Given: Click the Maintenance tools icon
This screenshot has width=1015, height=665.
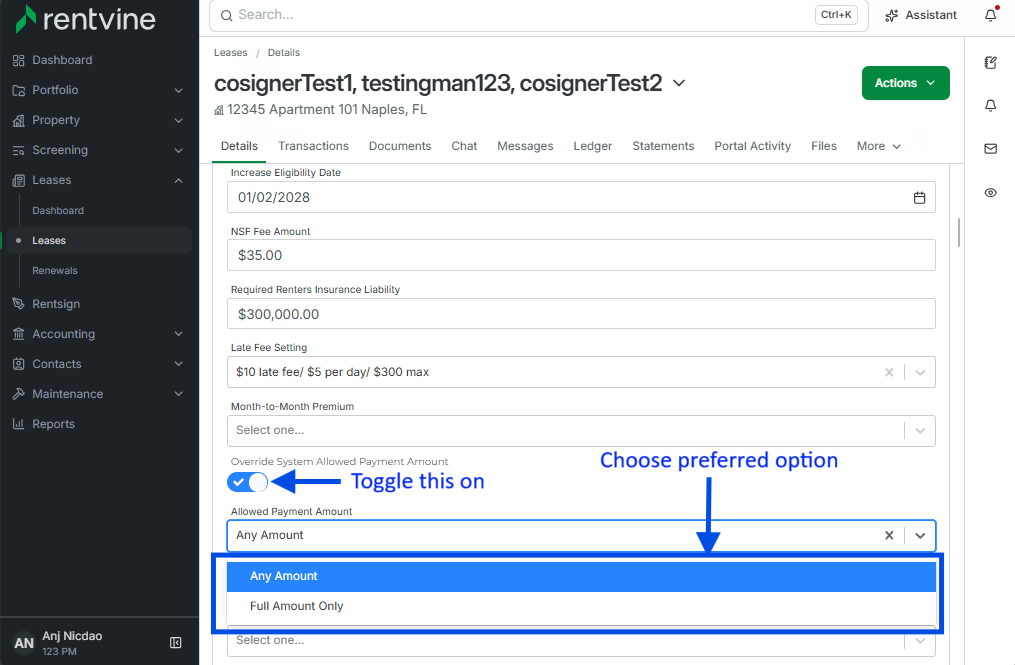Looking at the screenshot, I should (19, 394).
